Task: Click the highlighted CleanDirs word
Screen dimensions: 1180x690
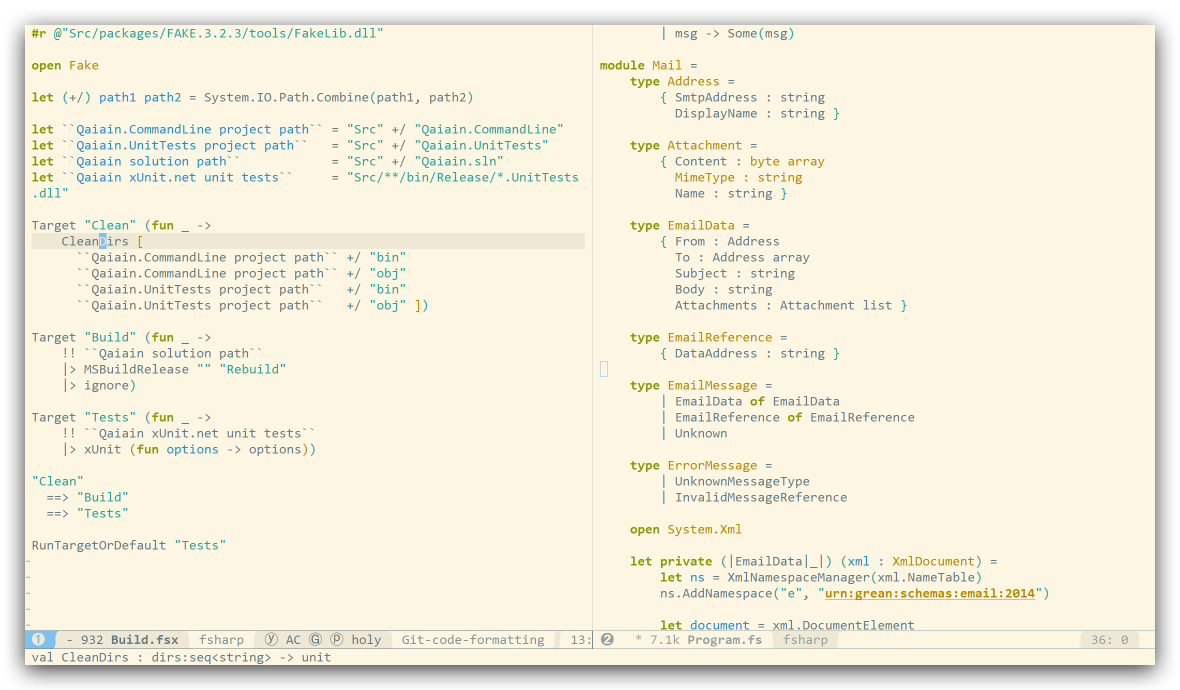Action: (x=95, y=241)
